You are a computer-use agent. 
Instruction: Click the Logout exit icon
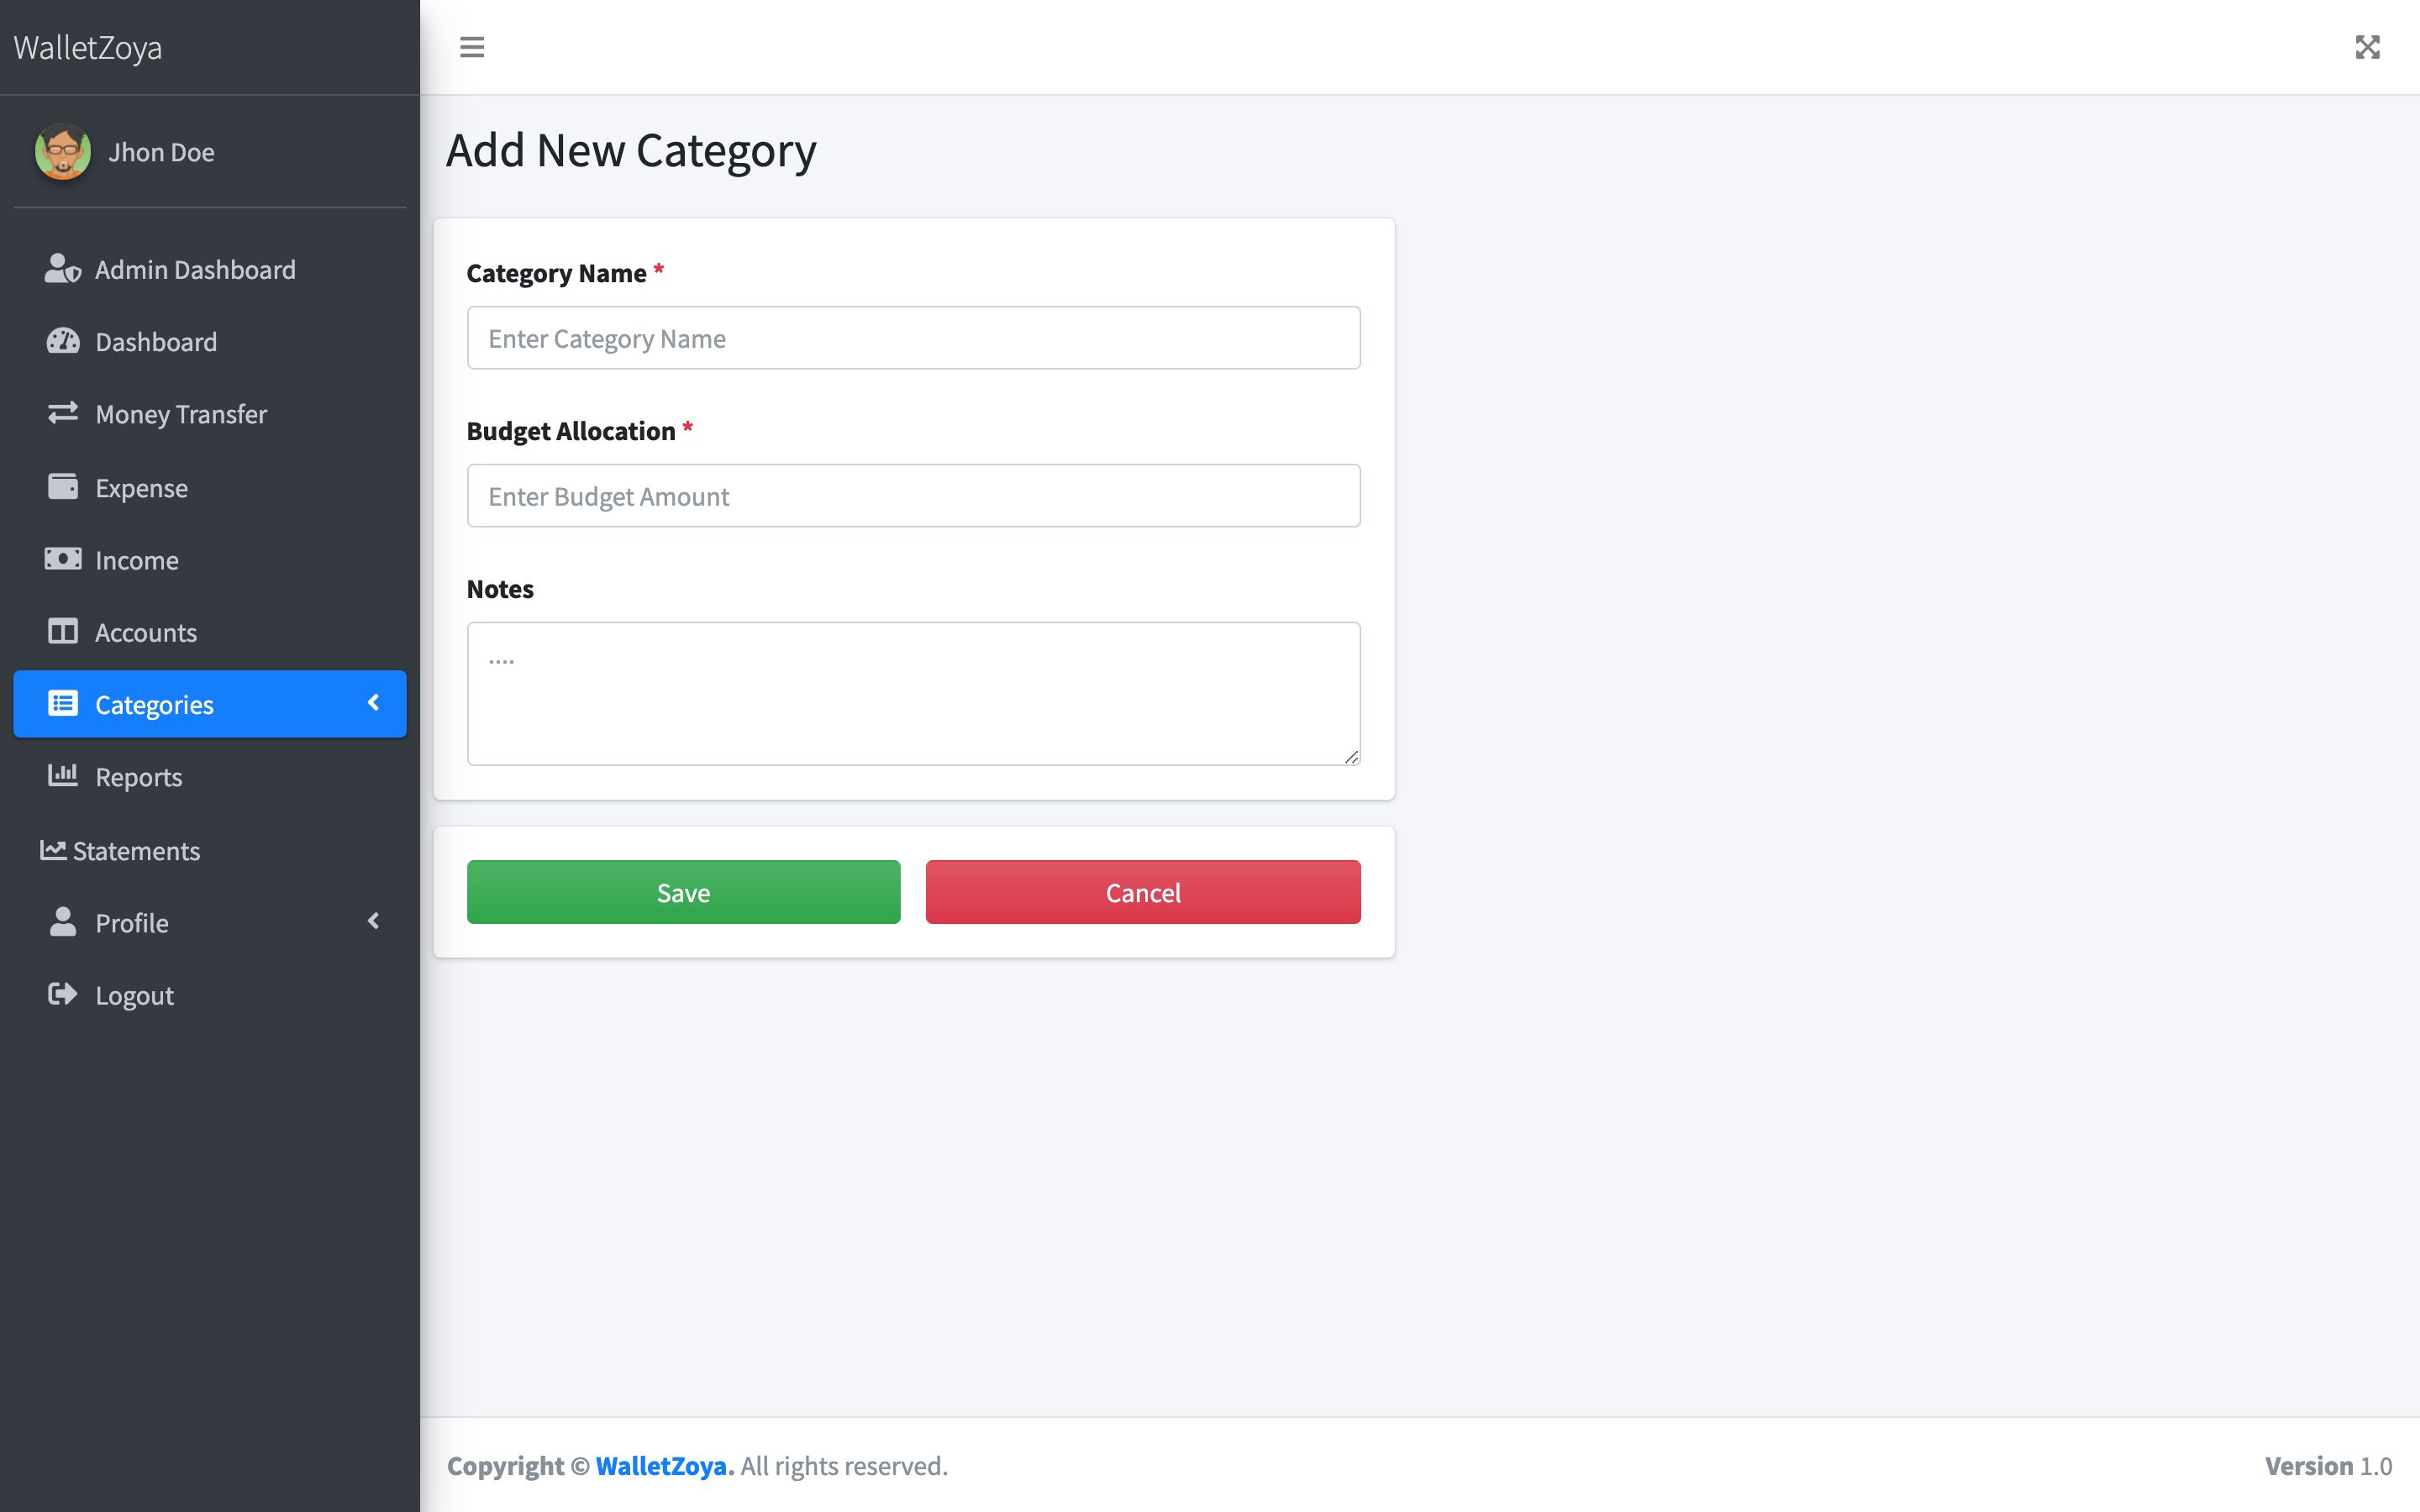(x=62, y=995)
